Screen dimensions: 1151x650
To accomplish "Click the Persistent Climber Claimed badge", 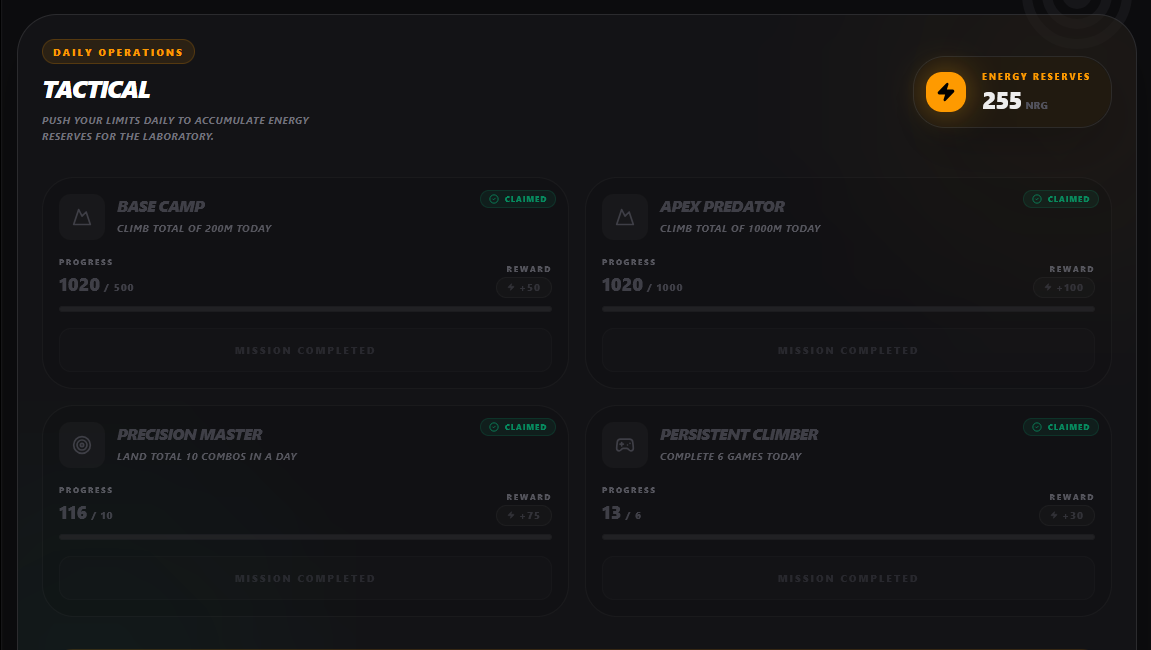I will (1061, 427).
